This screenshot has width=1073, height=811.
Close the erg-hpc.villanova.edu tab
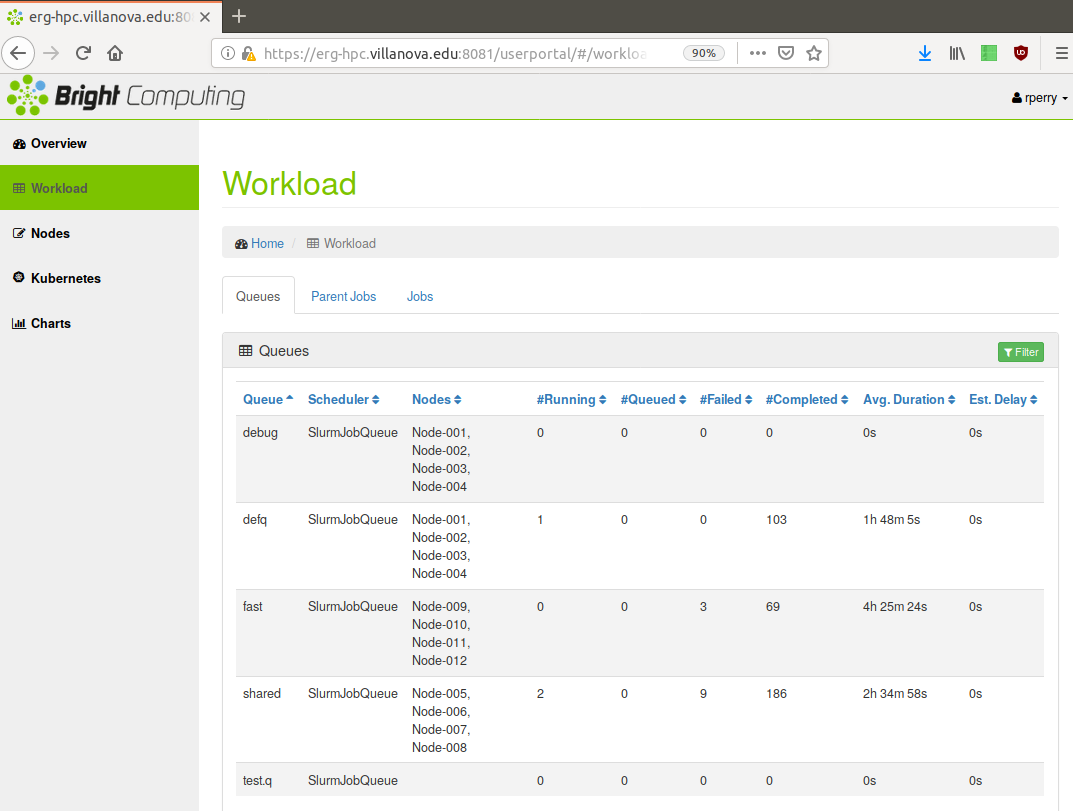pos(205,17)
